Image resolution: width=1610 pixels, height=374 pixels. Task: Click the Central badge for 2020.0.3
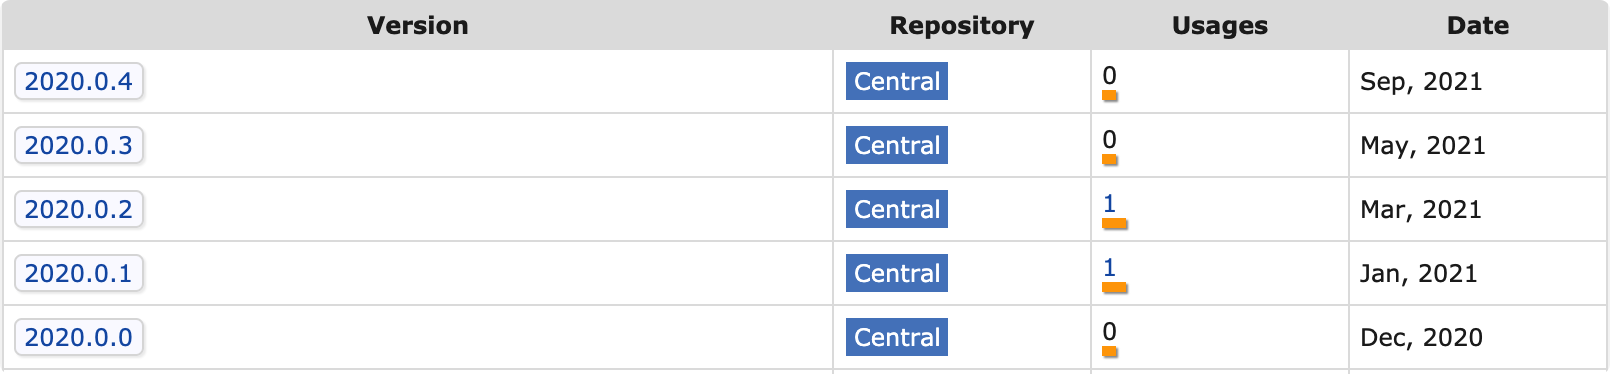897,145
